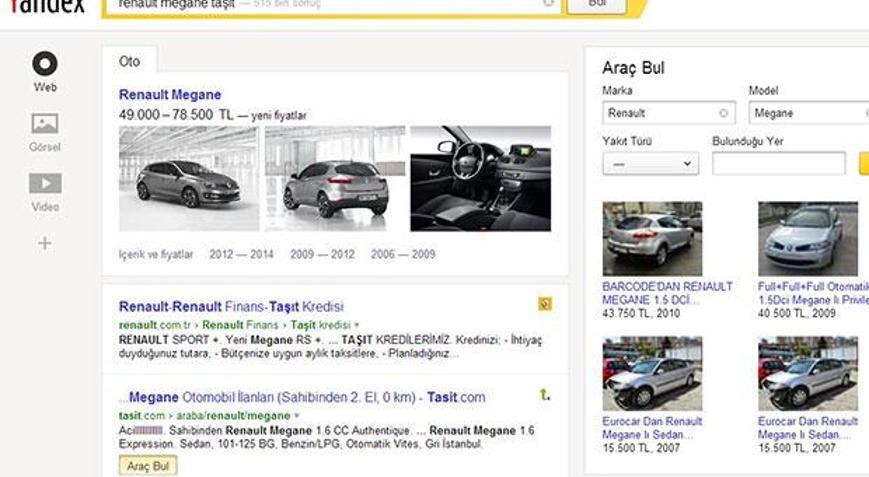Click the Bulunduğu Yer input field
The image size is (869, 477).
(x=779, y=164)
